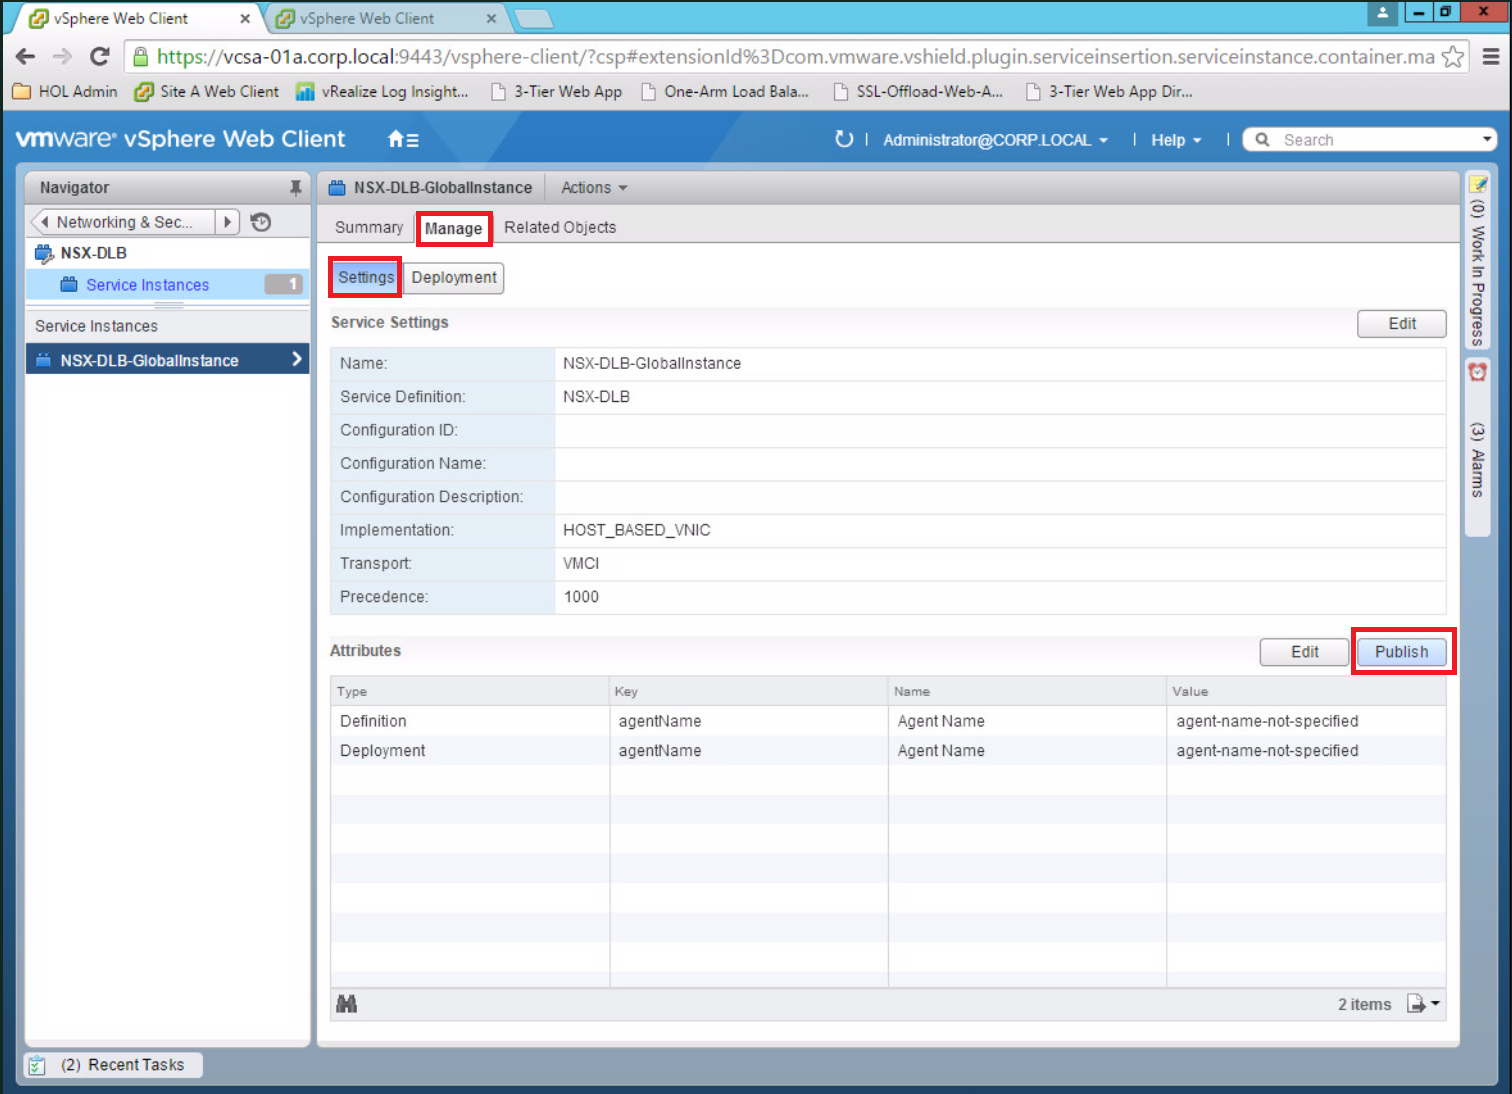Open One-Arm Load Bala... bookmark
This screenshot has width=1512, height=1094.
pyautogui.click(x=725, y=91)
